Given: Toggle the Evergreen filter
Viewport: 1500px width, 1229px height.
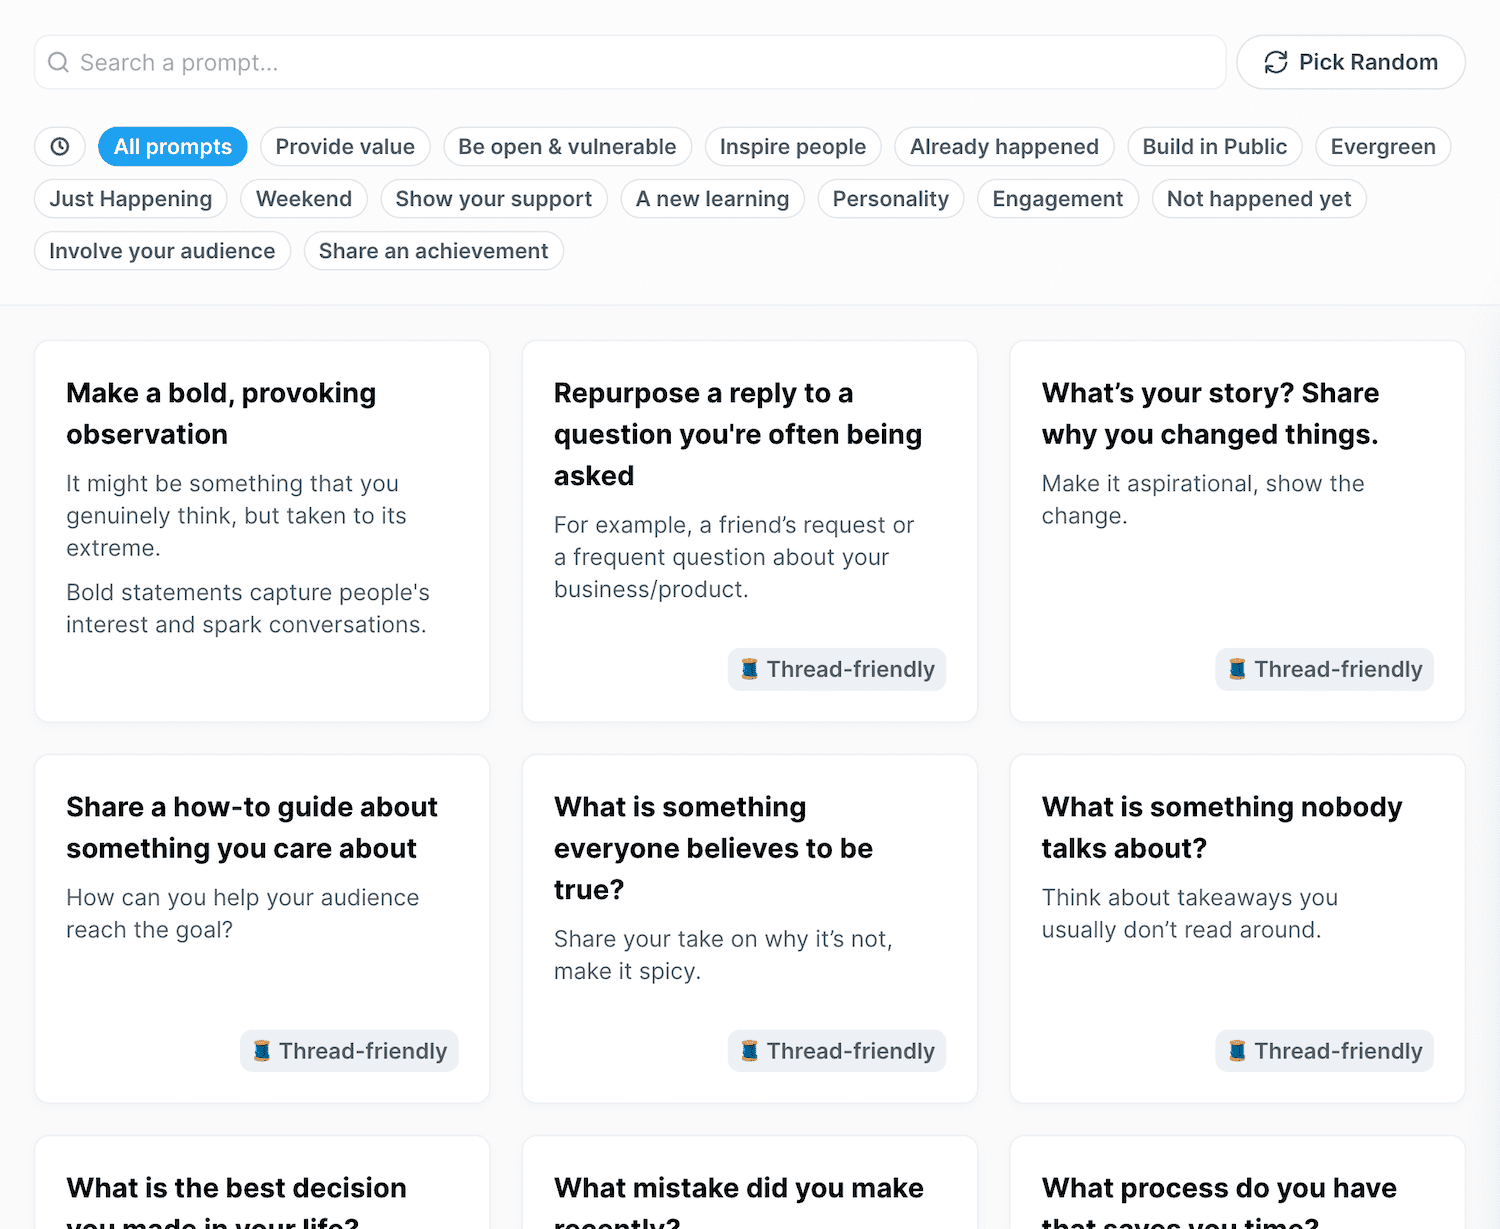Looking at the screenshot, I should pos(1383,146).
